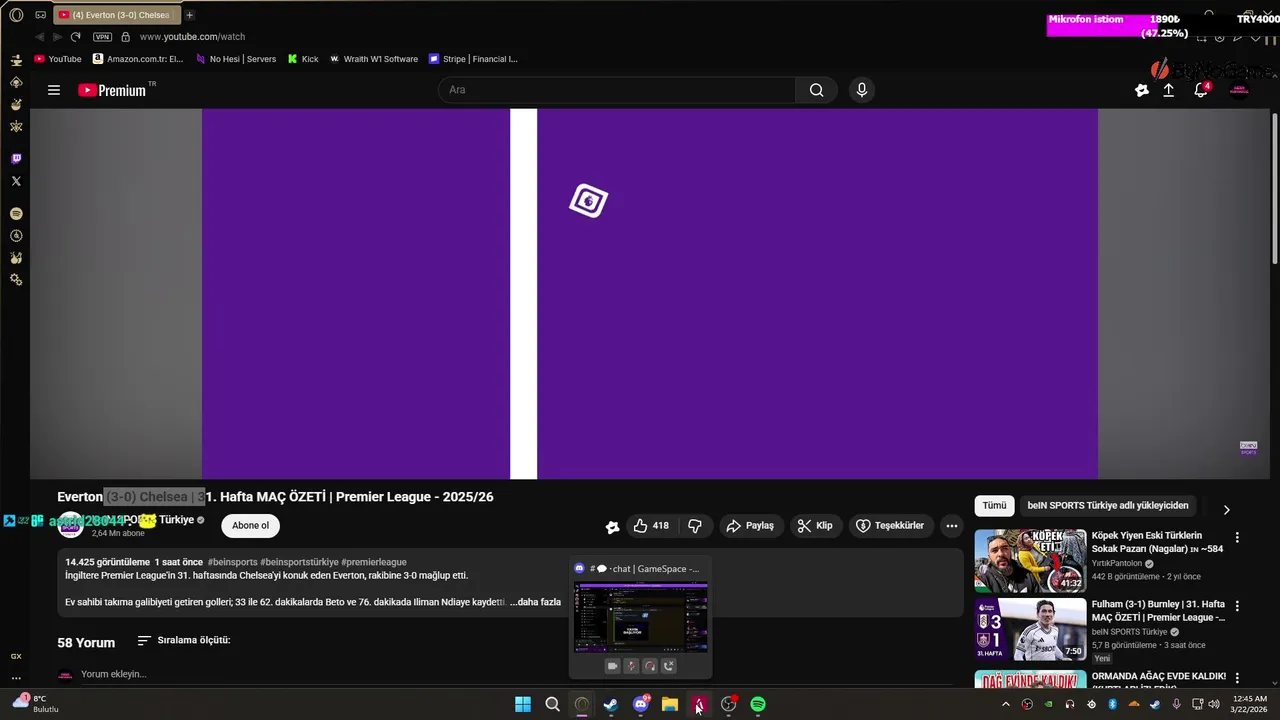Open Discord from the taskbar
The height and width of the screenshot is (720, 1280).
(x=641, y=705)
